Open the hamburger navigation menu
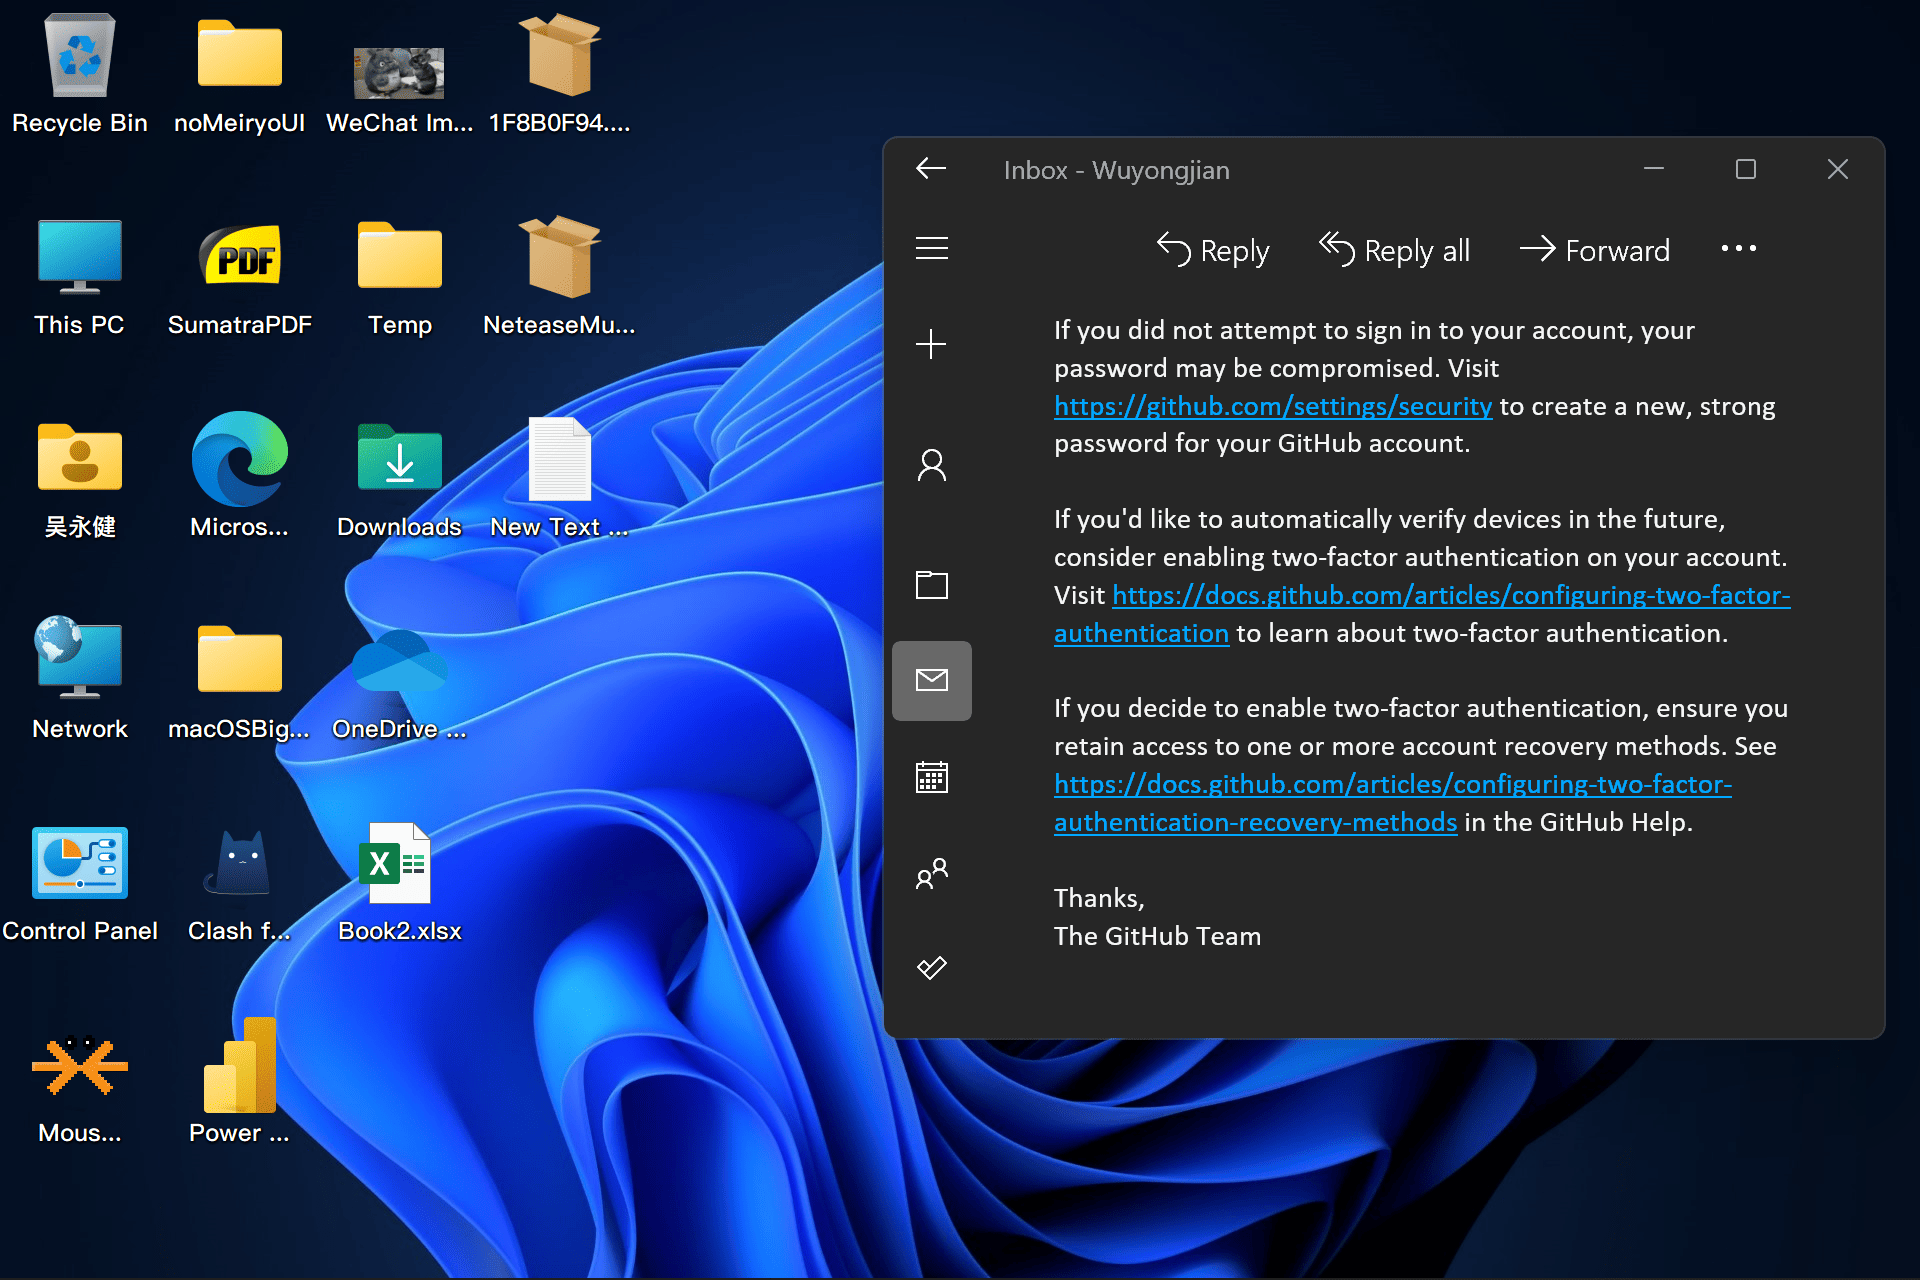 (931, 248)
